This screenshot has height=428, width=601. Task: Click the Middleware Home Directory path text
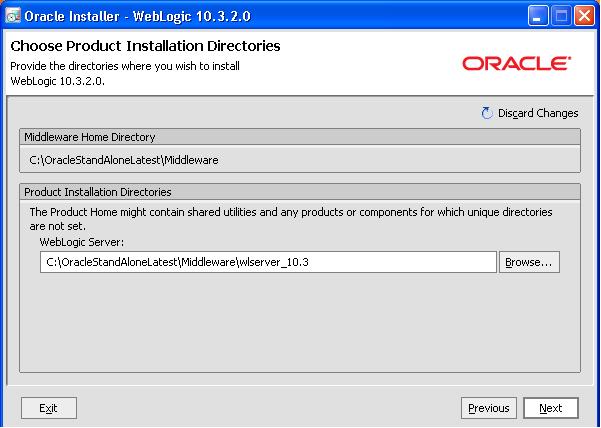tap(124, 159)
